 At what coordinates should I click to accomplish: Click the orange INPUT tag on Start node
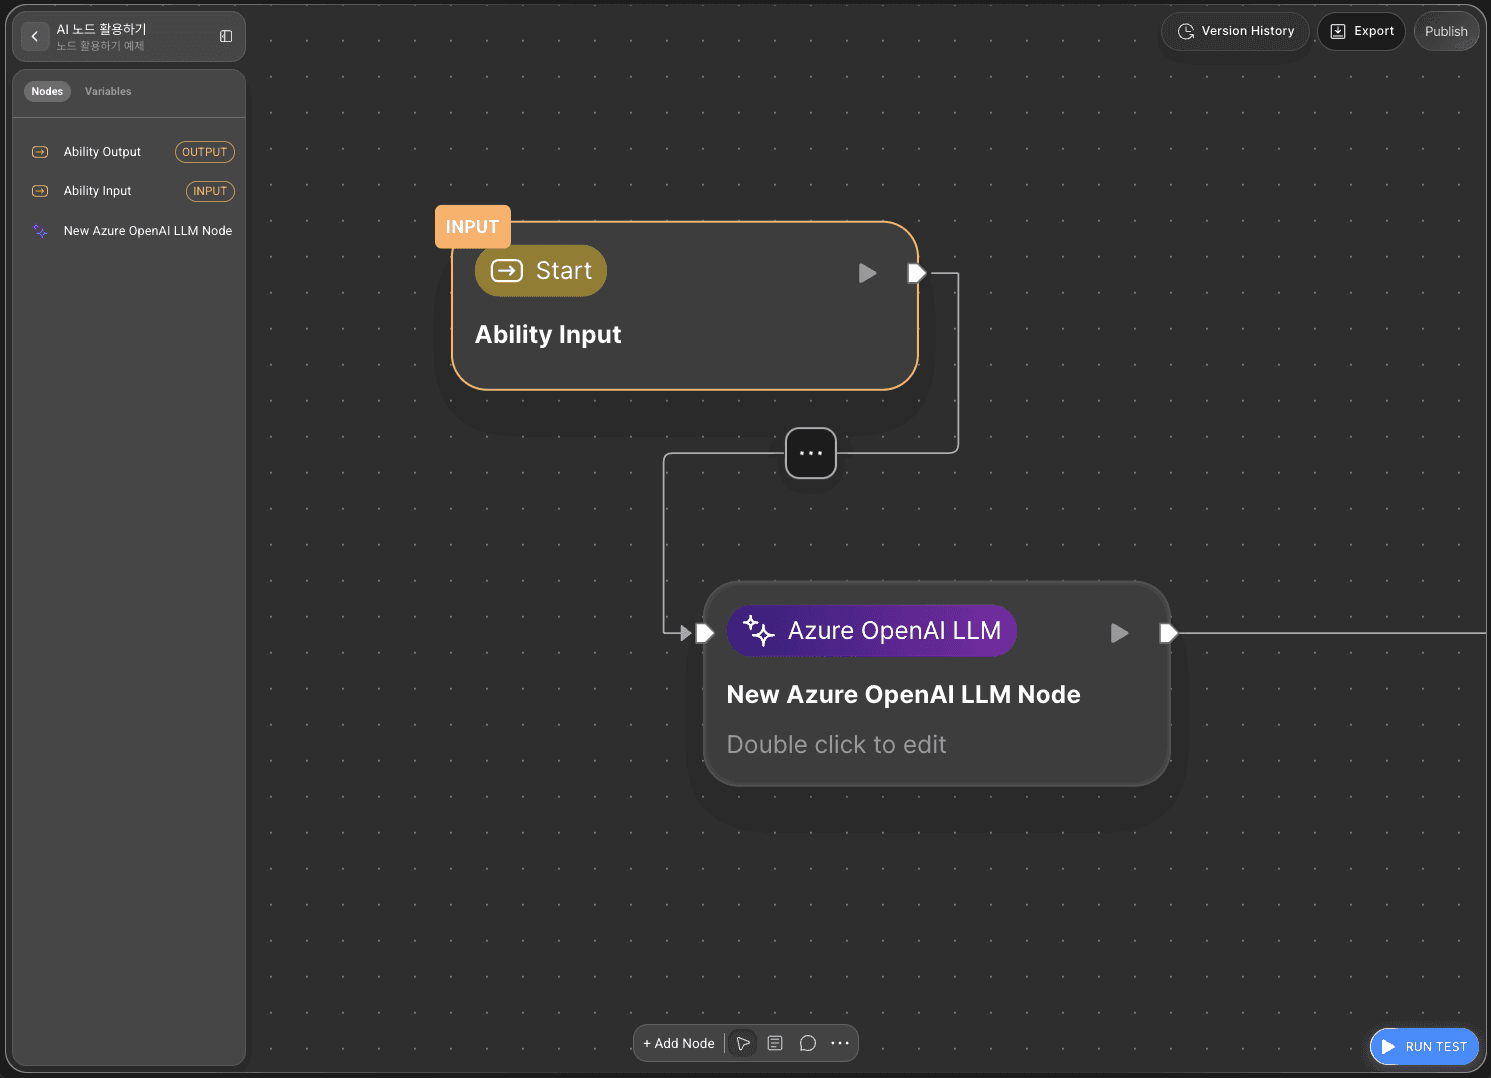pos(473,227)
